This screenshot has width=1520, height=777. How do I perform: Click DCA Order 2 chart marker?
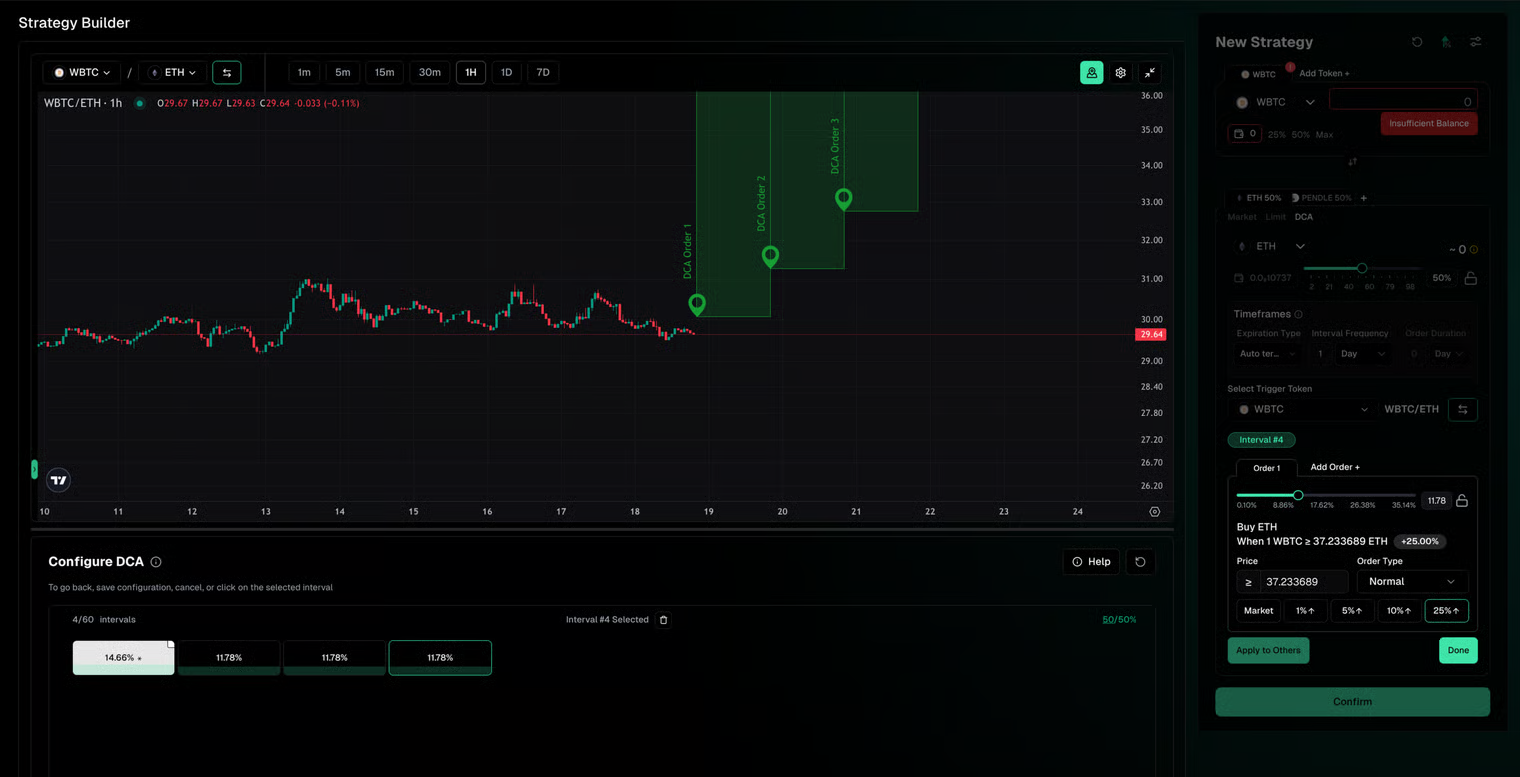[x=770, y=256]
